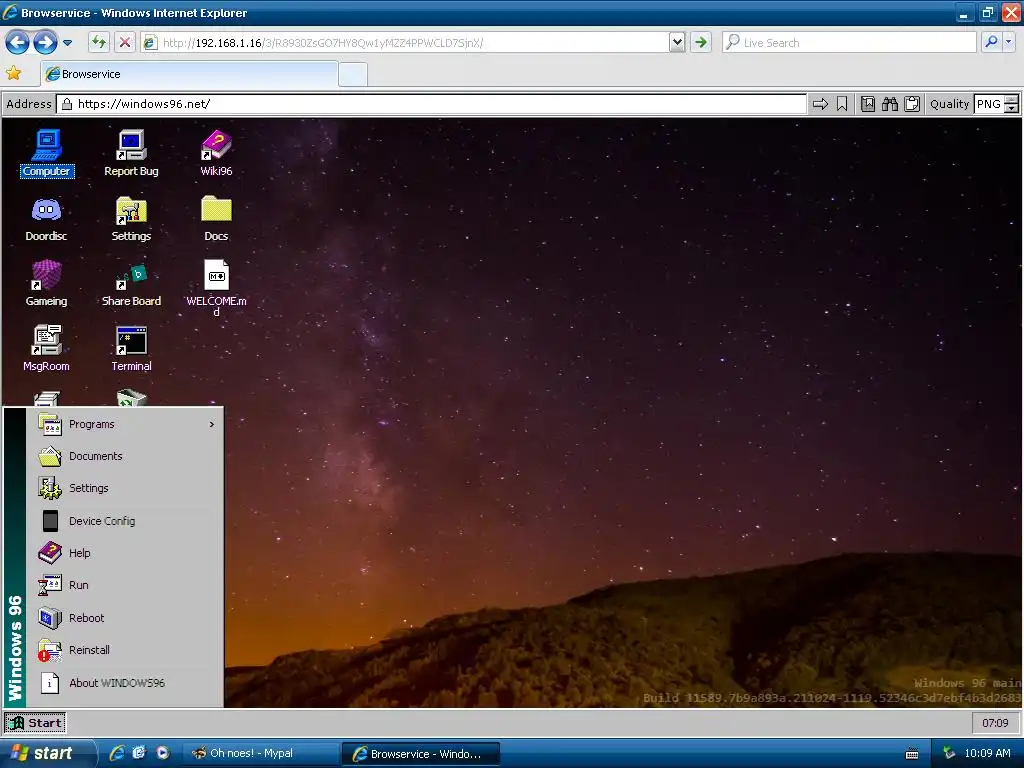
Task: Launch the Terminal desktop shortcut
Action: point(131,349)
